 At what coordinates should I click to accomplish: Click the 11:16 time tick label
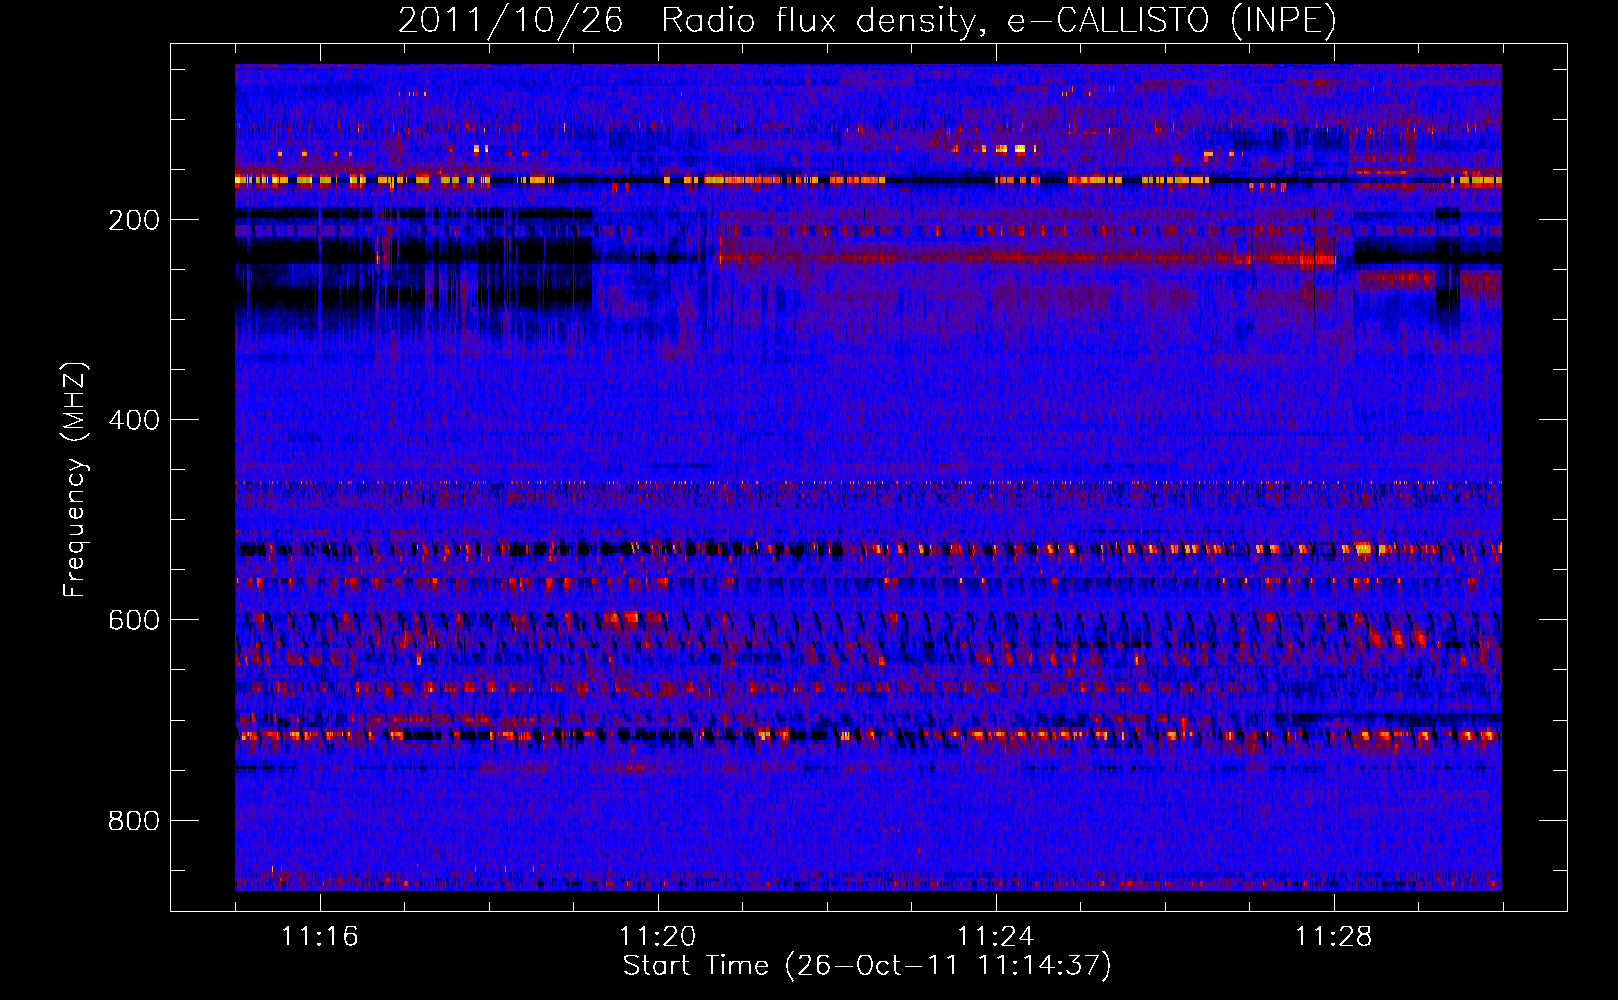click(320, 936)
